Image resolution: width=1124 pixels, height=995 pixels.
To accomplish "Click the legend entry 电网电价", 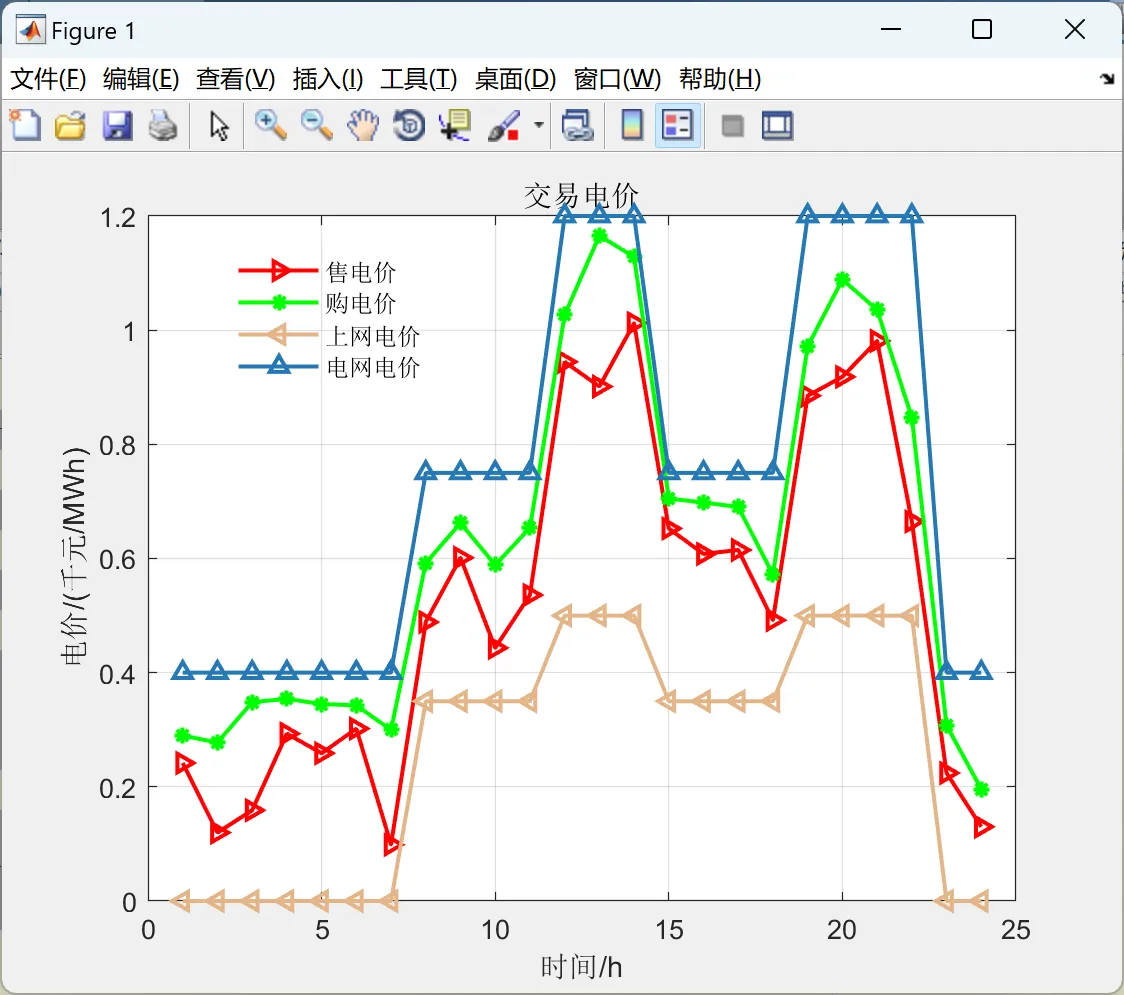I will [373, 368].
